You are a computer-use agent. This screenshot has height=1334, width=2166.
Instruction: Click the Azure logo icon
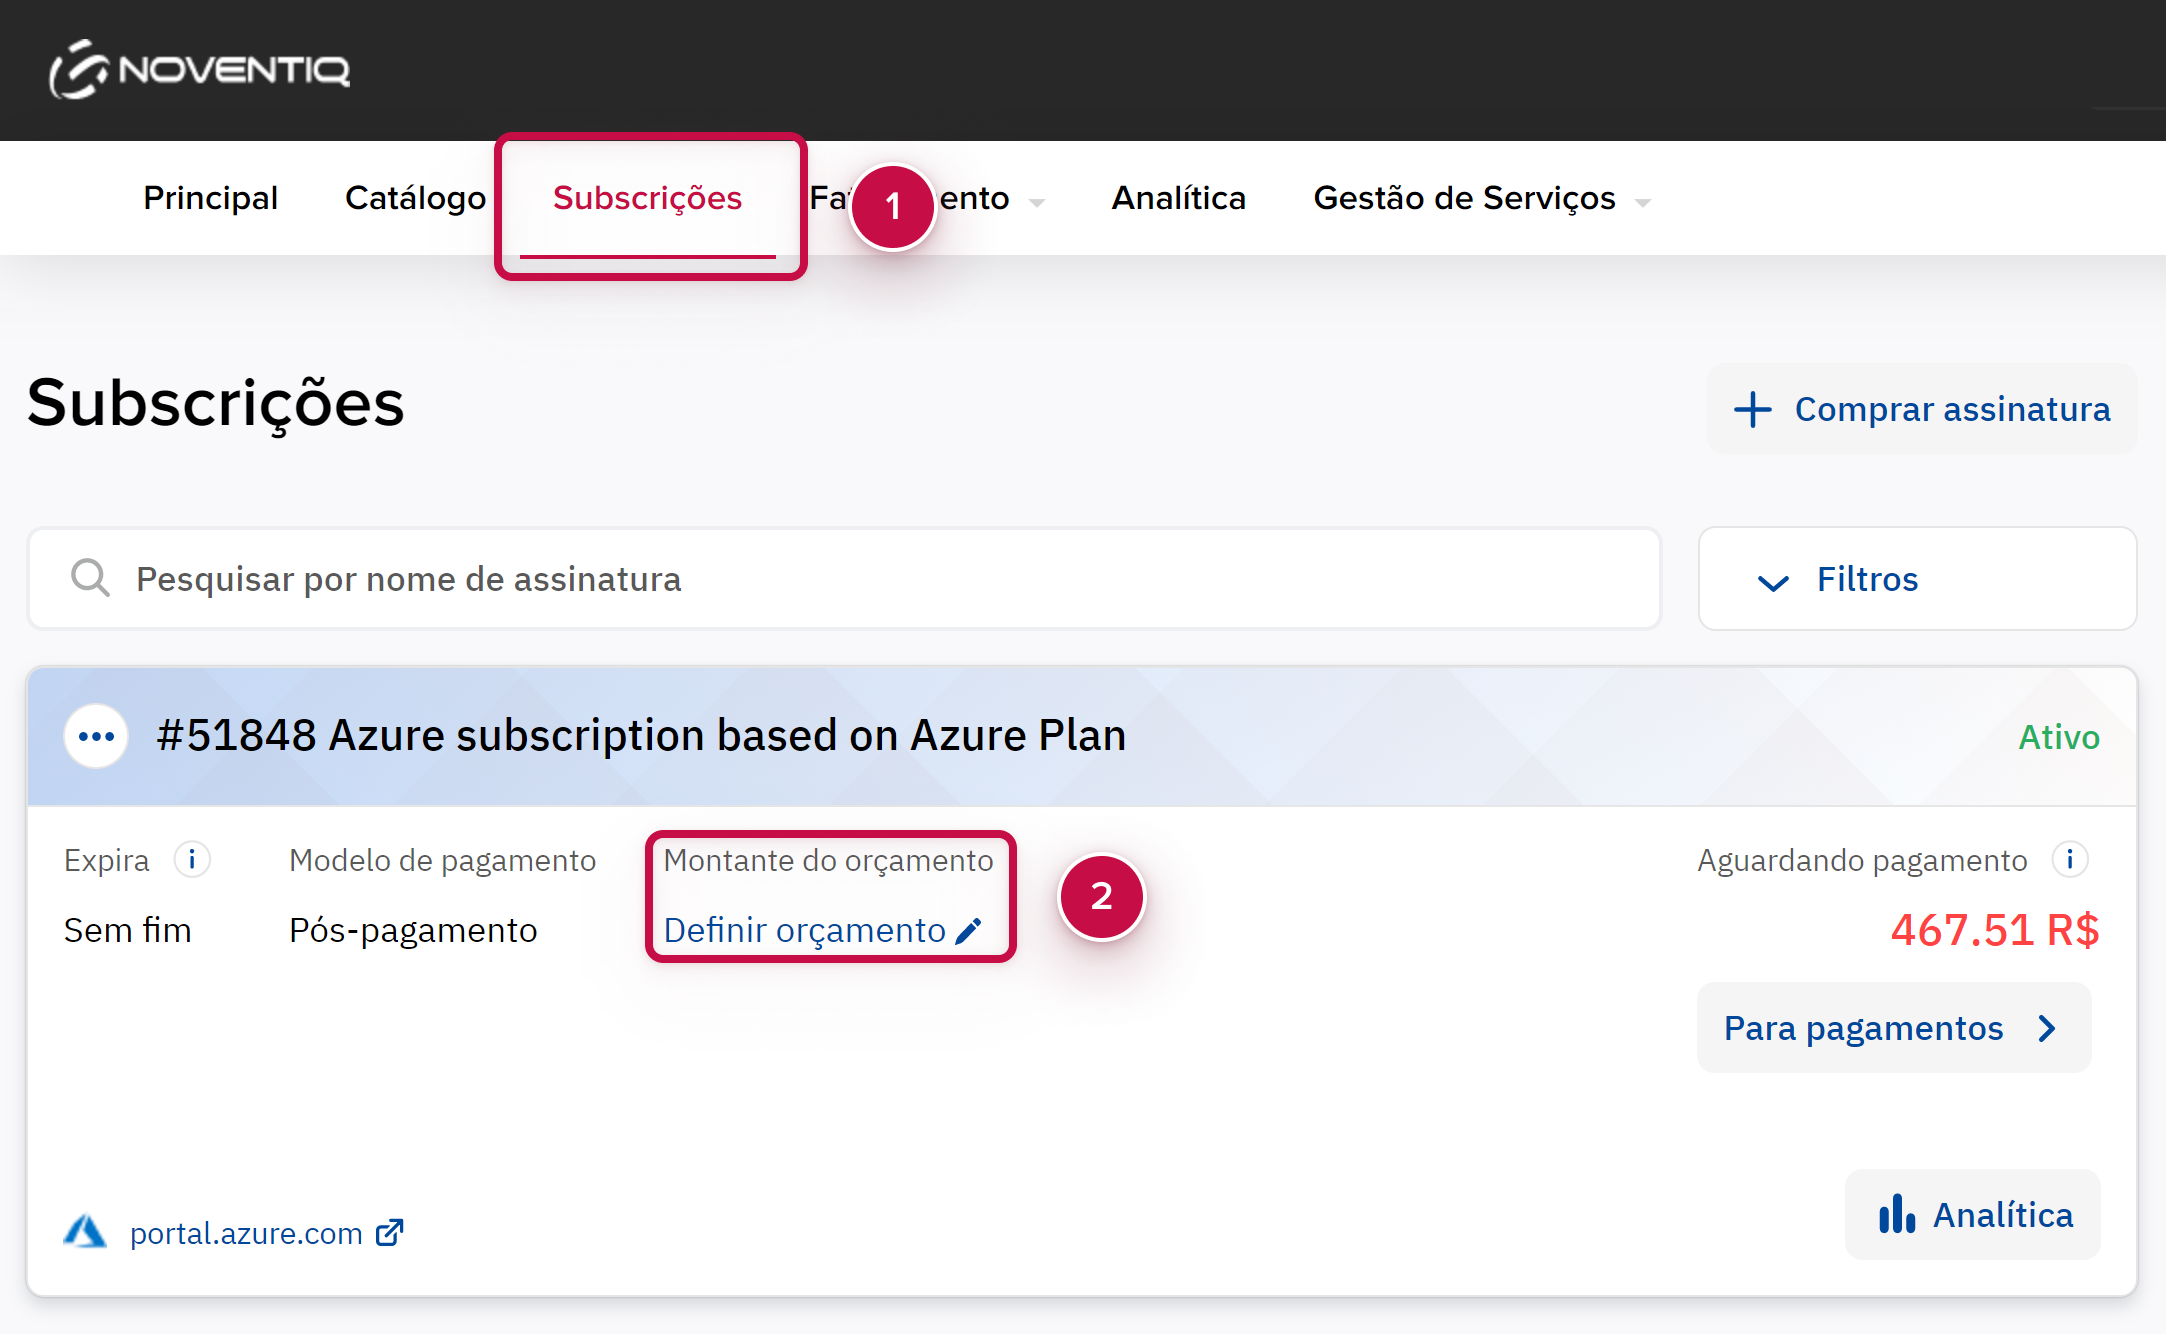click(85, 1232)
